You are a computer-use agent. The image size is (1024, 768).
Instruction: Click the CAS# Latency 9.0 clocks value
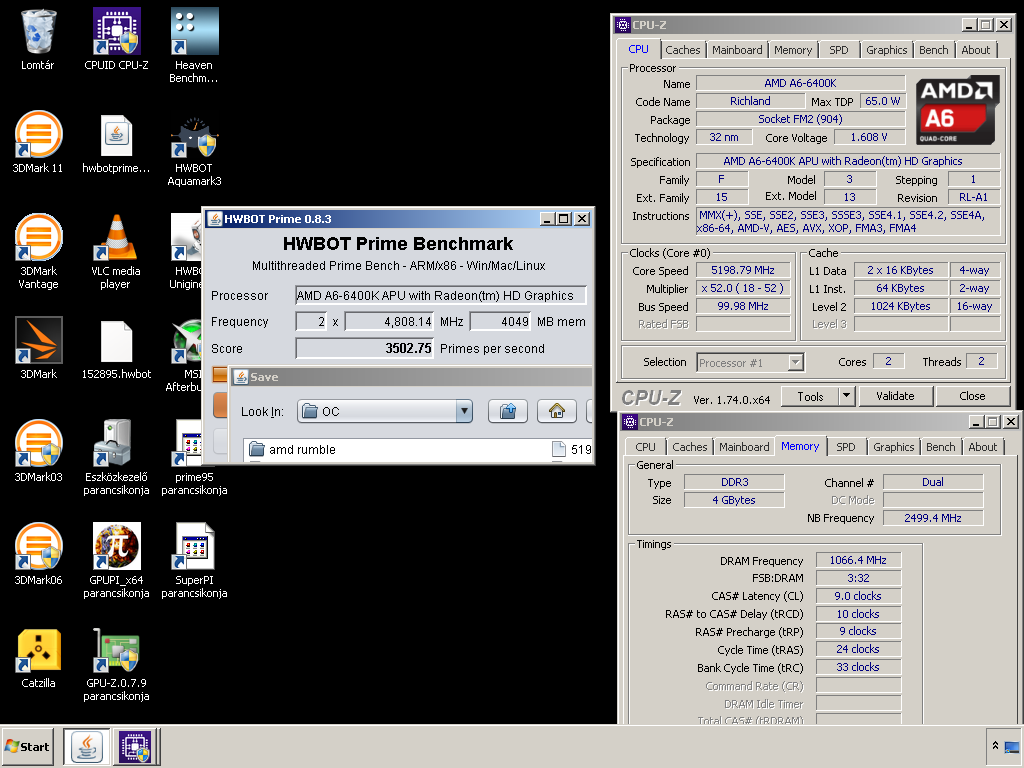coord(858,596)
